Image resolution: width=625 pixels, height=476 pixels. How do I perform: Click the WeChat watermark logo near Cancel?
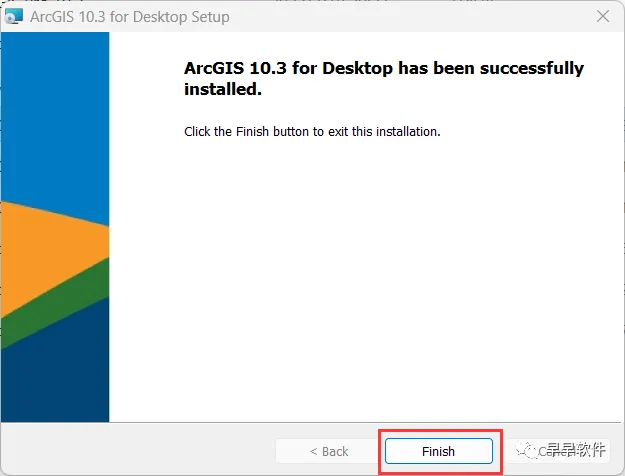click(526, 450)
